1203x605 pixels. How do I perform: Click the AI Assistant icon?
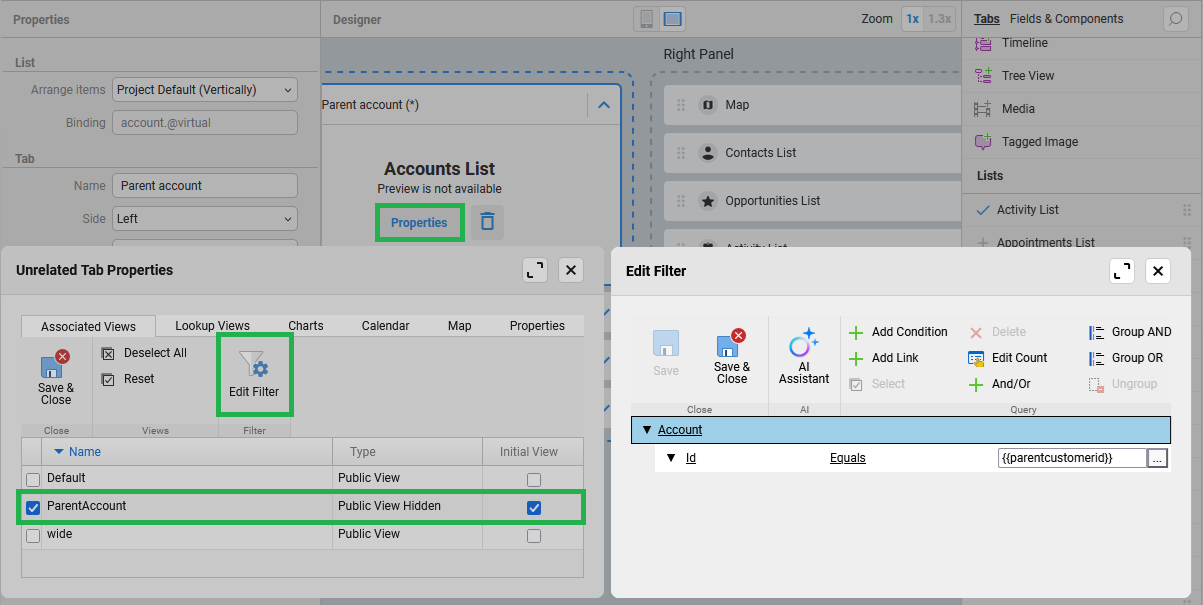(804, 344)
